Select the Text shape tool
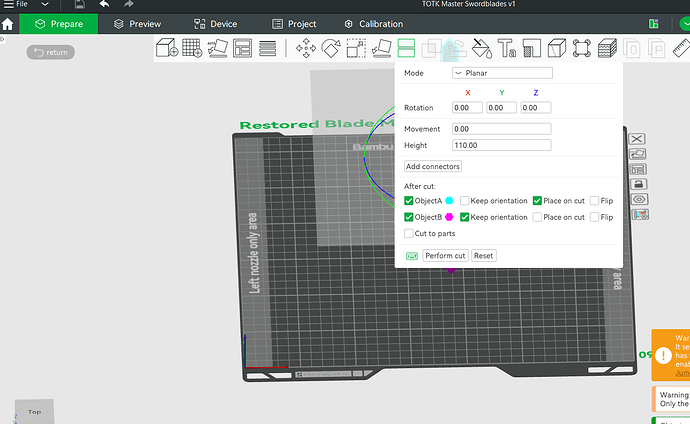 [506, 48]
